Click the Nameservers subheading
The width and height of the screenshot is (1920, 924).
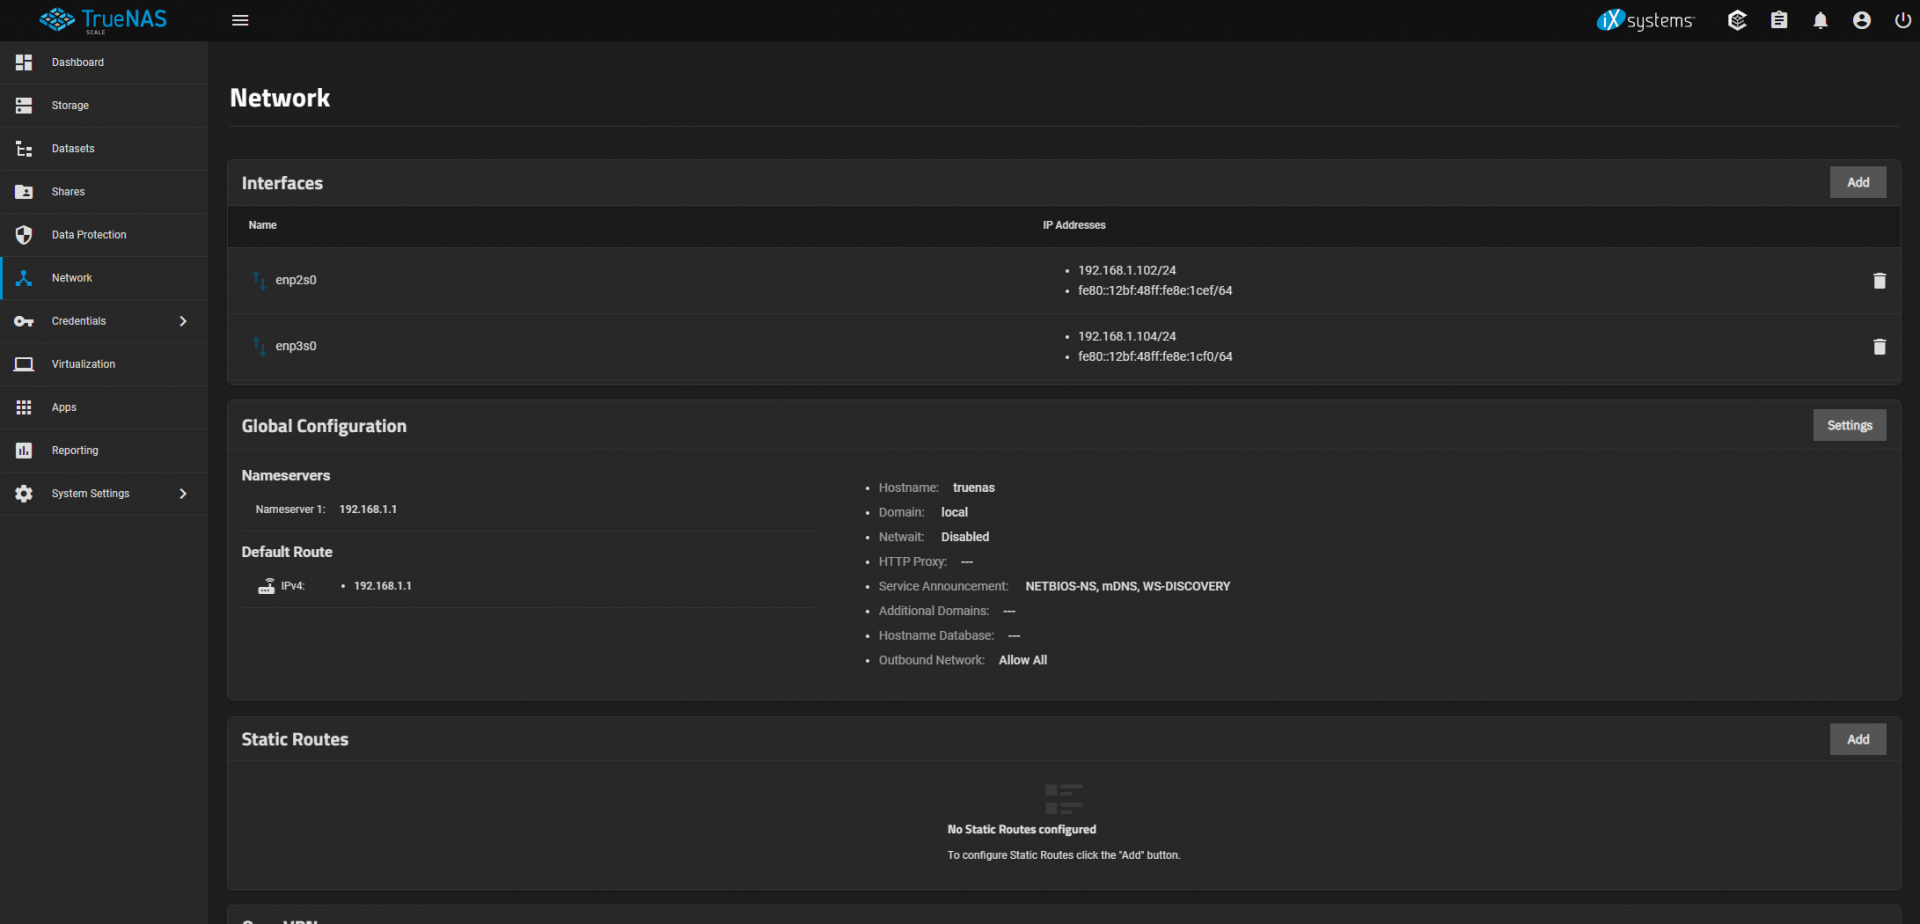[x=286, y=476]
